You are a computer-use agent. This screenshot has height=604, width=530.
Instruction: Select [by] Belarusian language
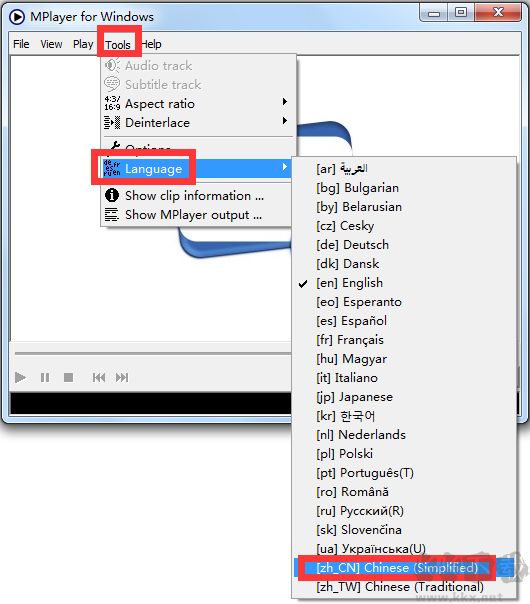[x=404, y=207]
